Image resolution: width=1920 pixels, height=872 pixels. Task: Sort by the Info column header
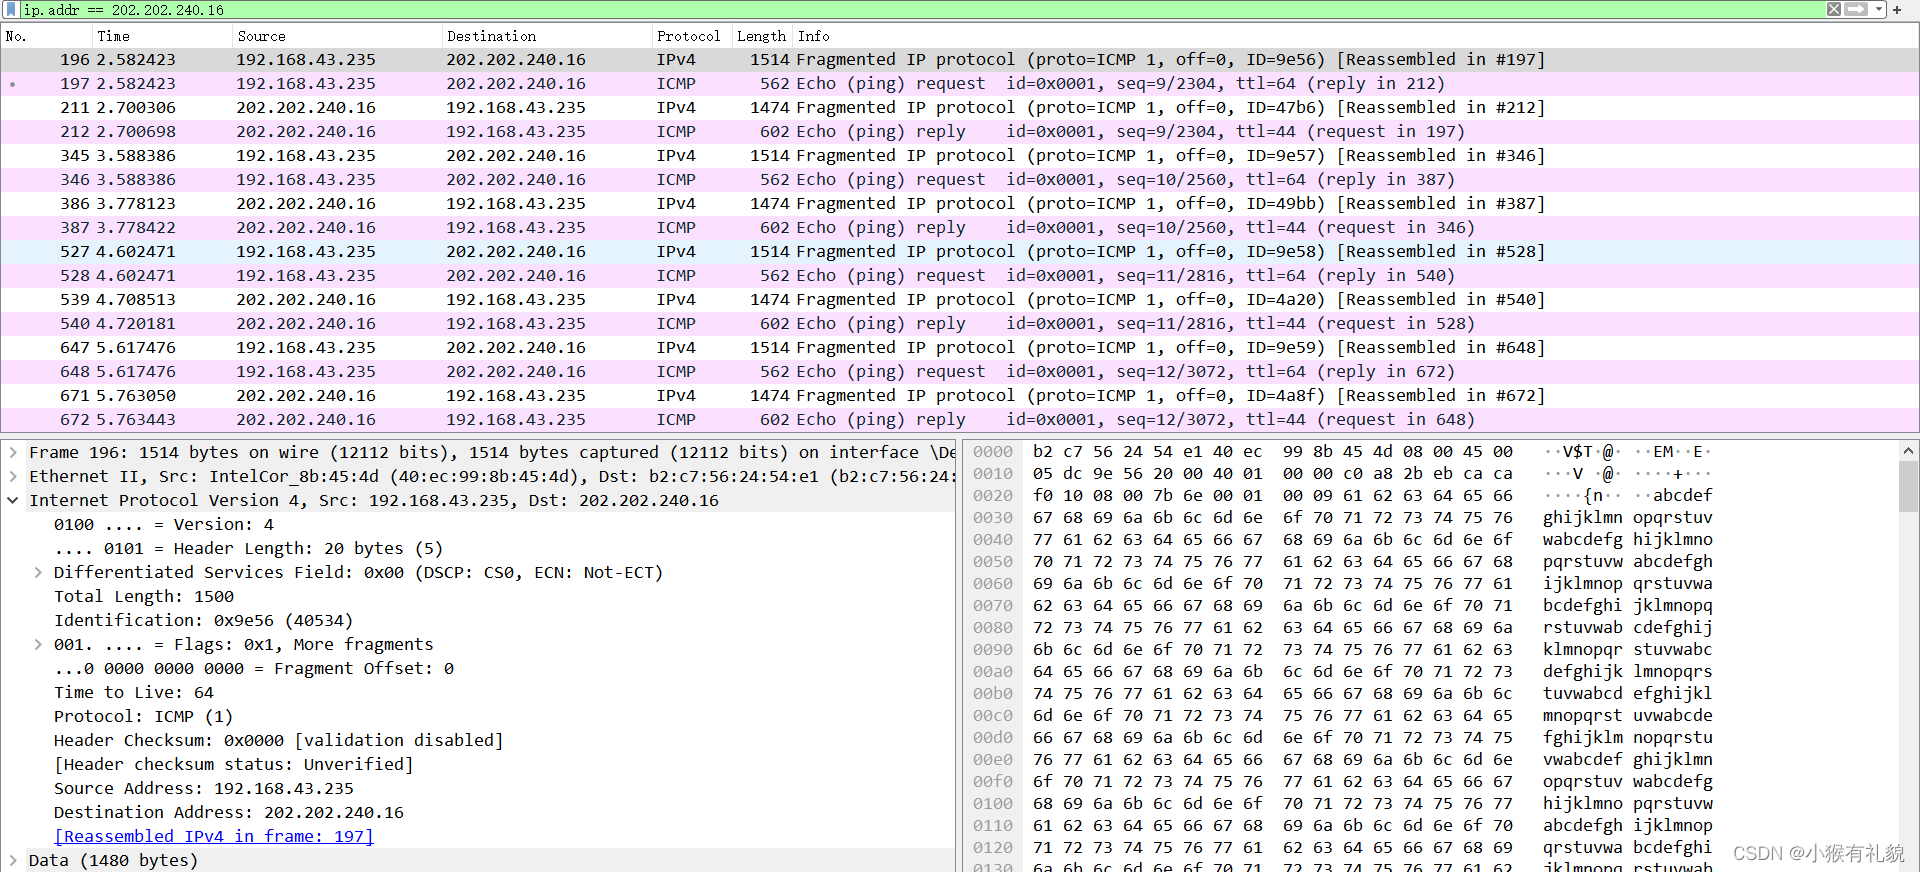[1355, 36]
